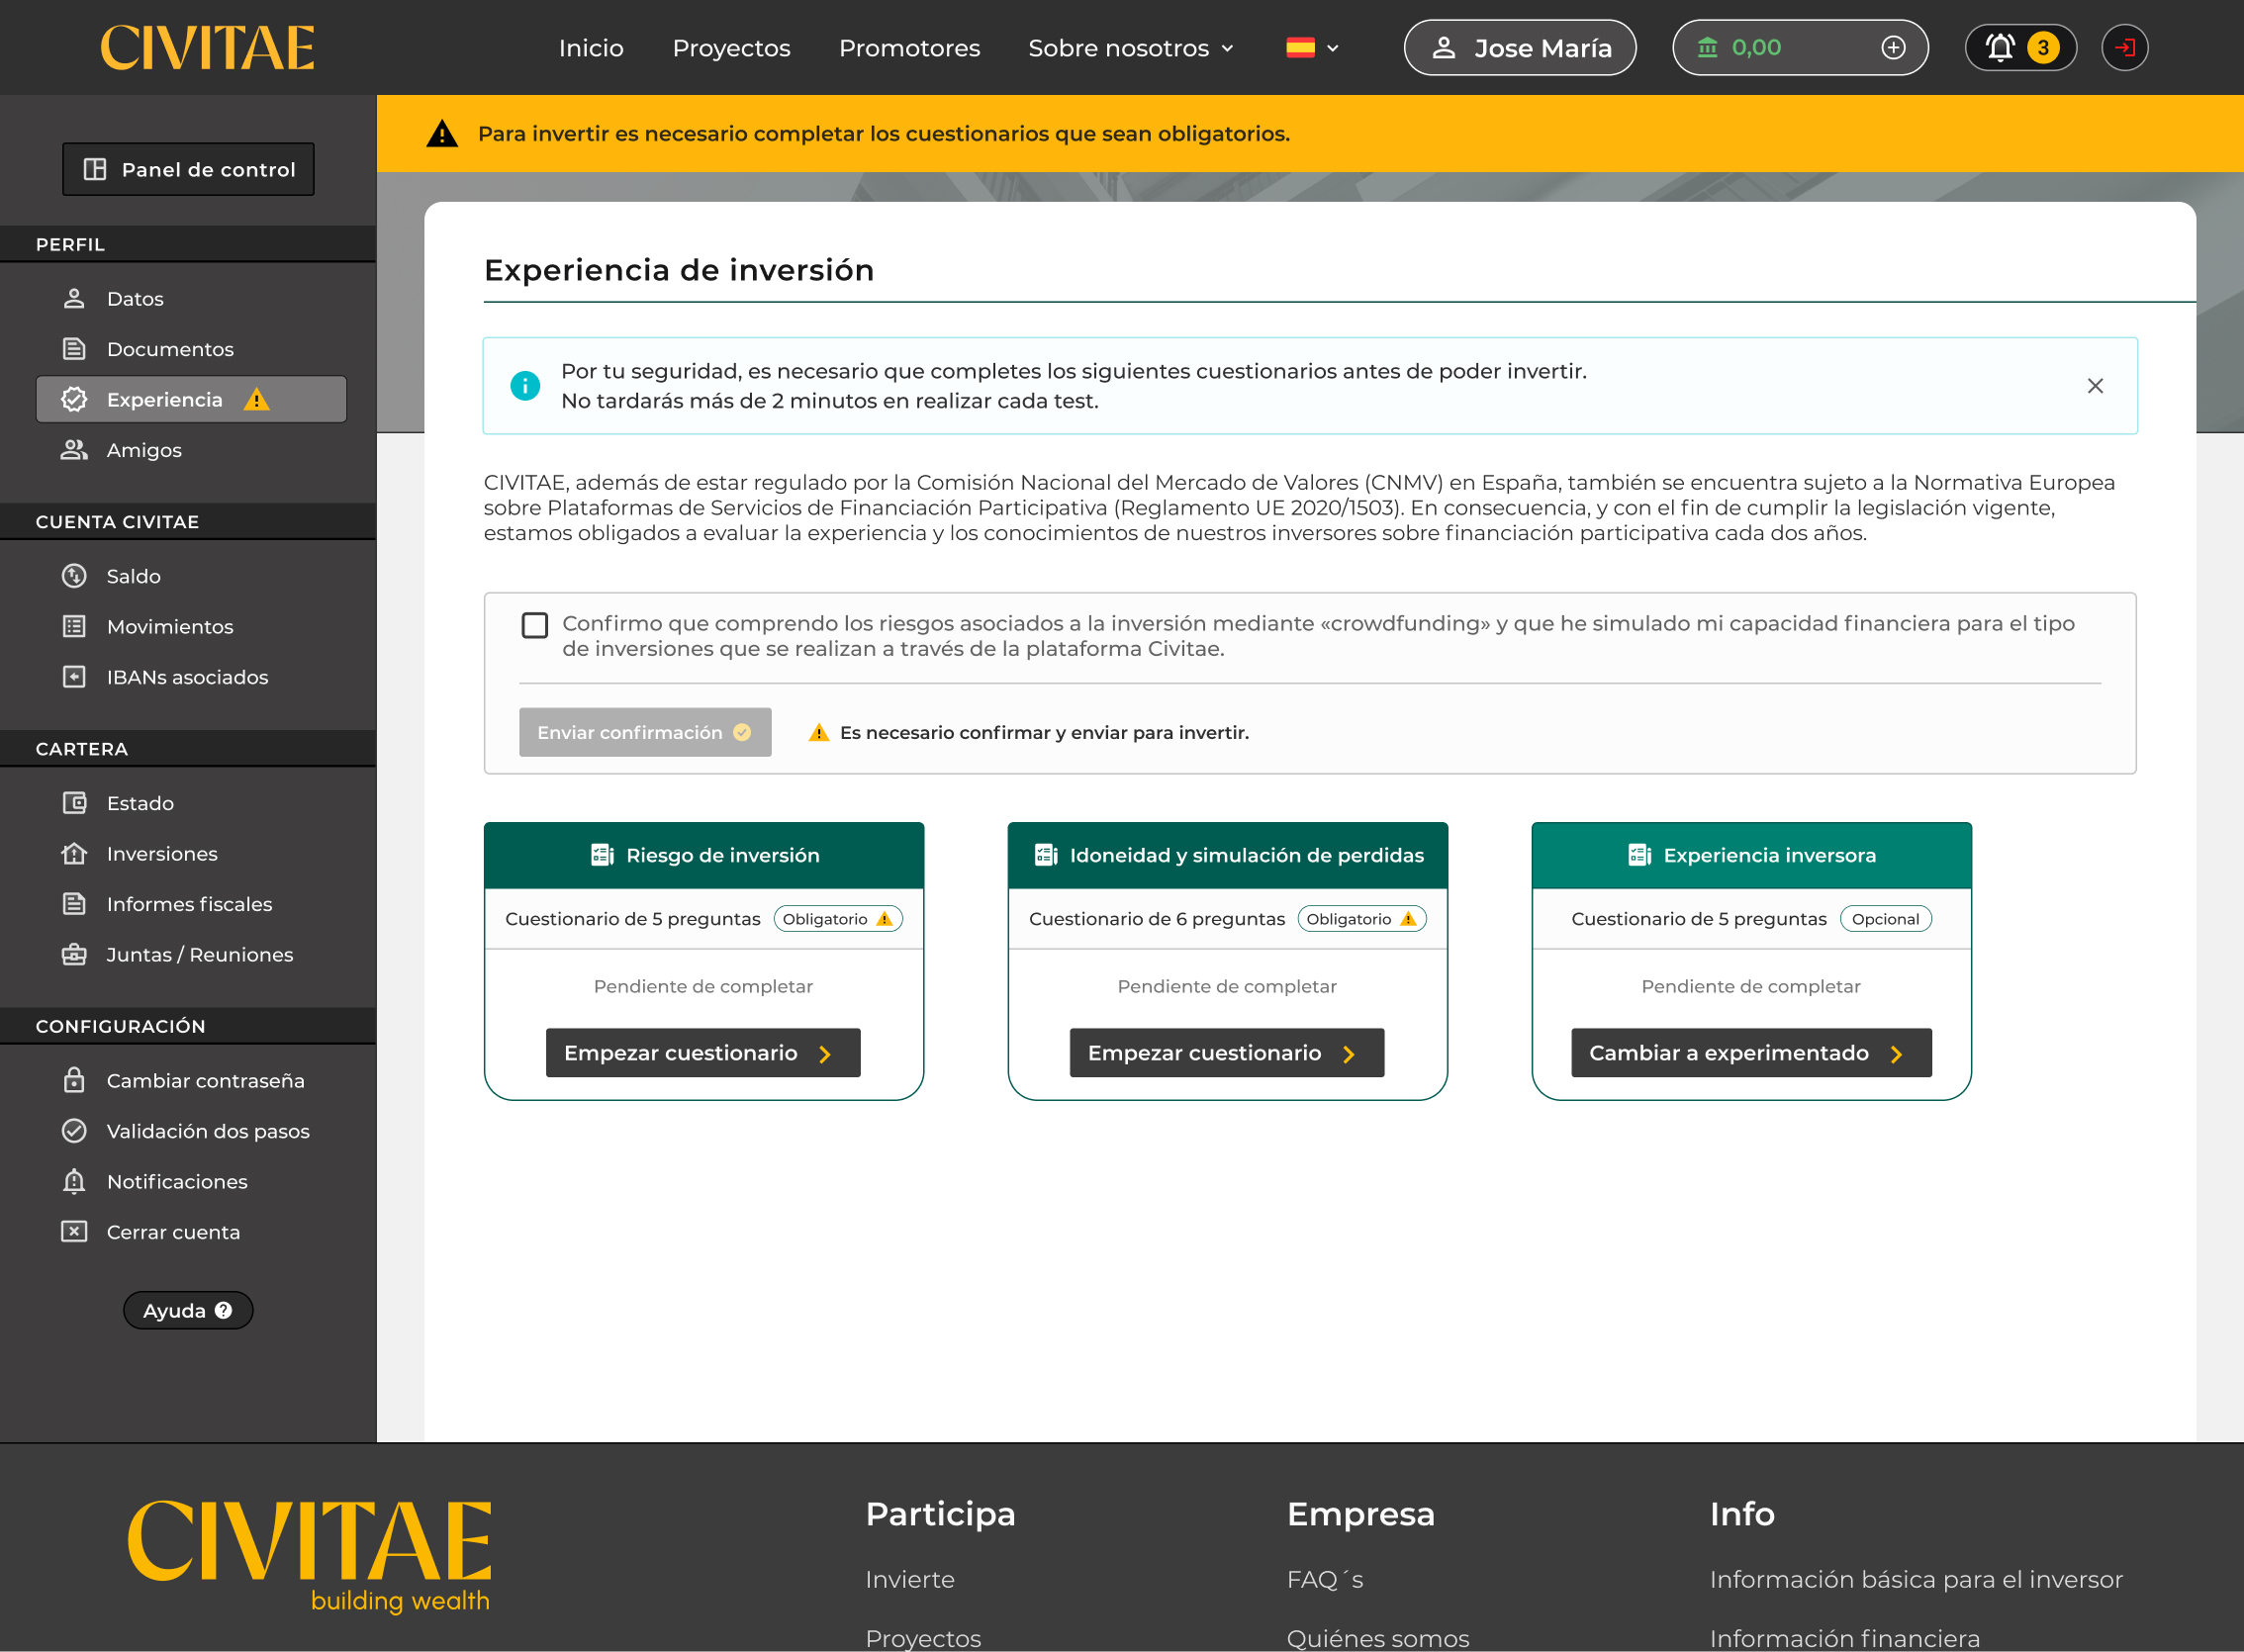Click the Cambiar contraseña lock icon
The height and width of the screenshot is (1652, 2244).
[74, 1080]
